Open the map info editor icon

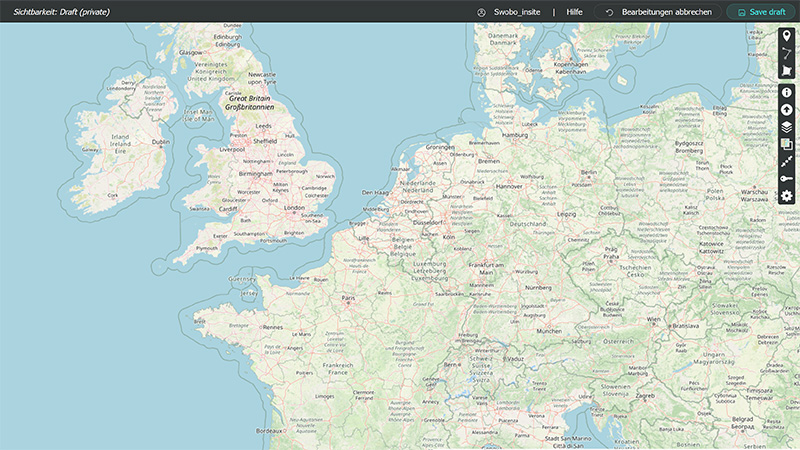click(786, 92)
